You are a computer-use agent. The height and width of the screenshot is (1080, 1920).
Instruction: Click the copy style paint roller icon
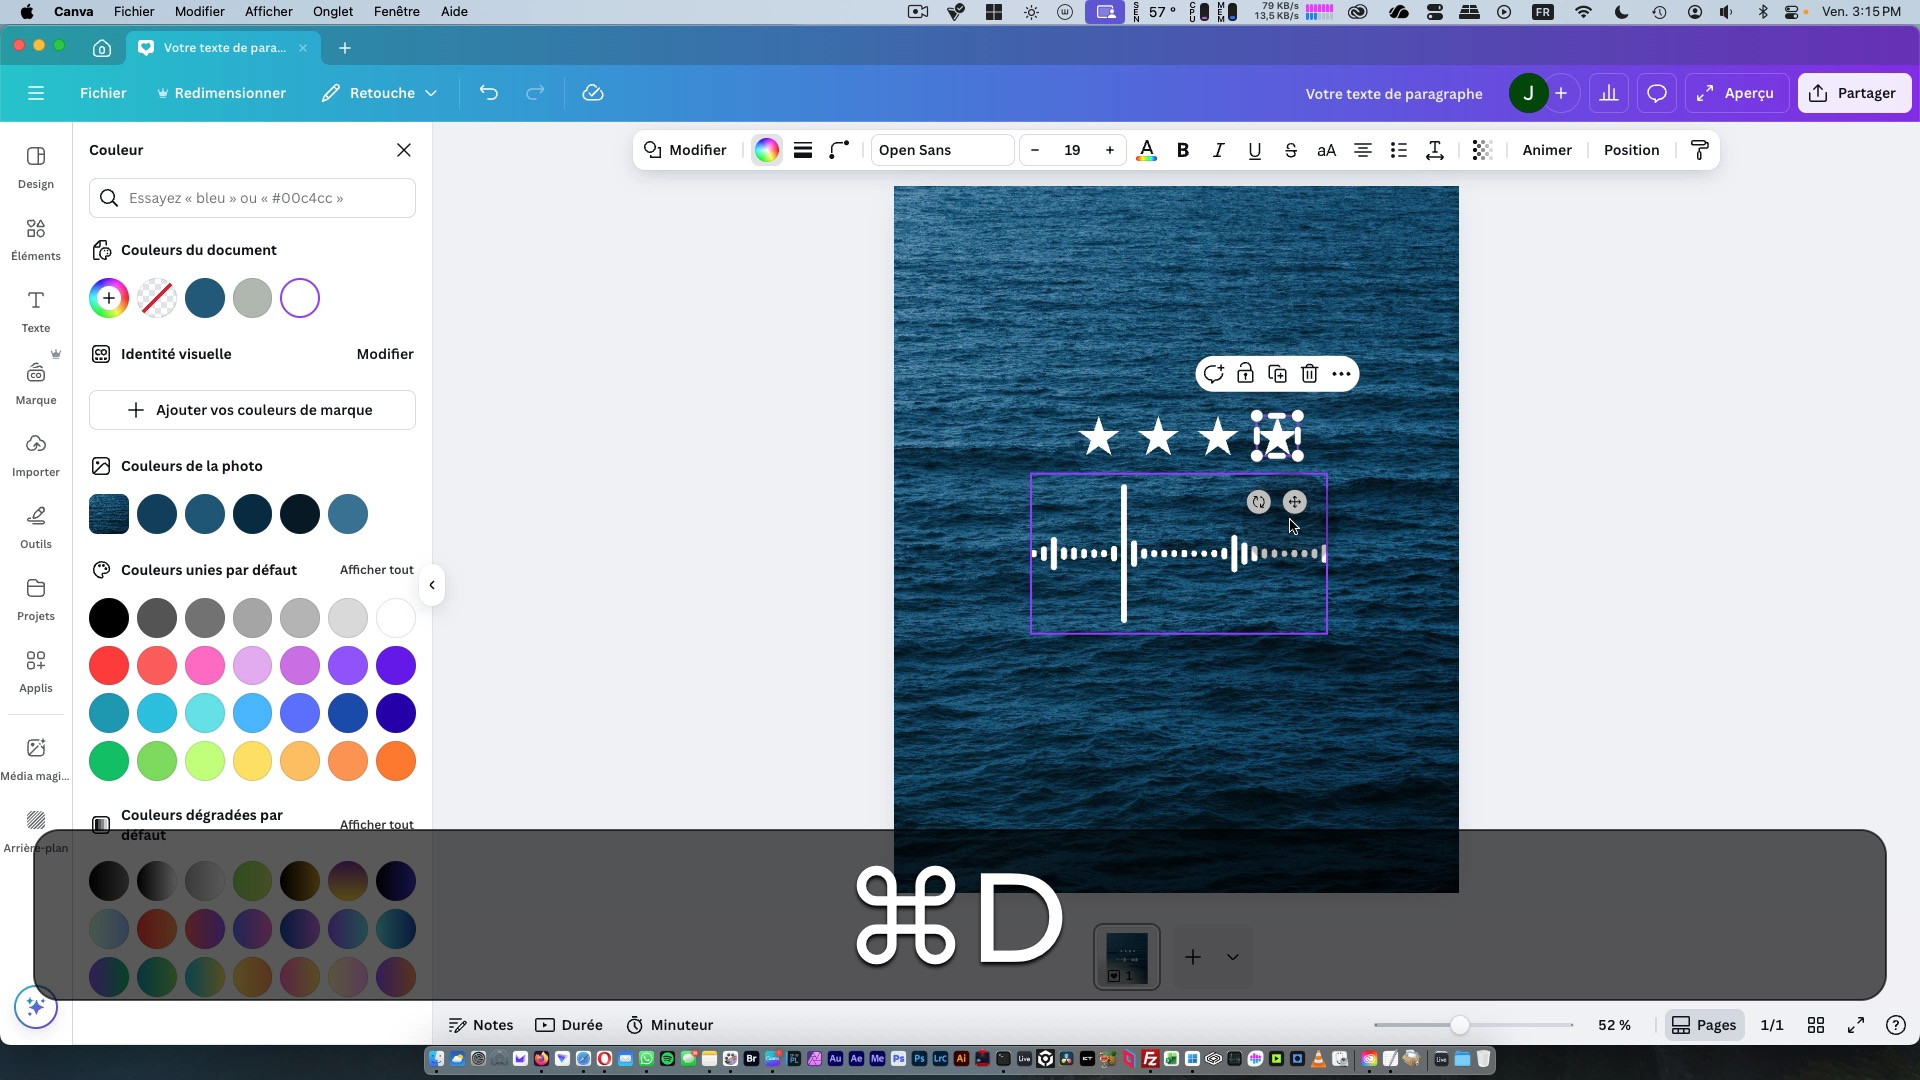[1699, 150]
